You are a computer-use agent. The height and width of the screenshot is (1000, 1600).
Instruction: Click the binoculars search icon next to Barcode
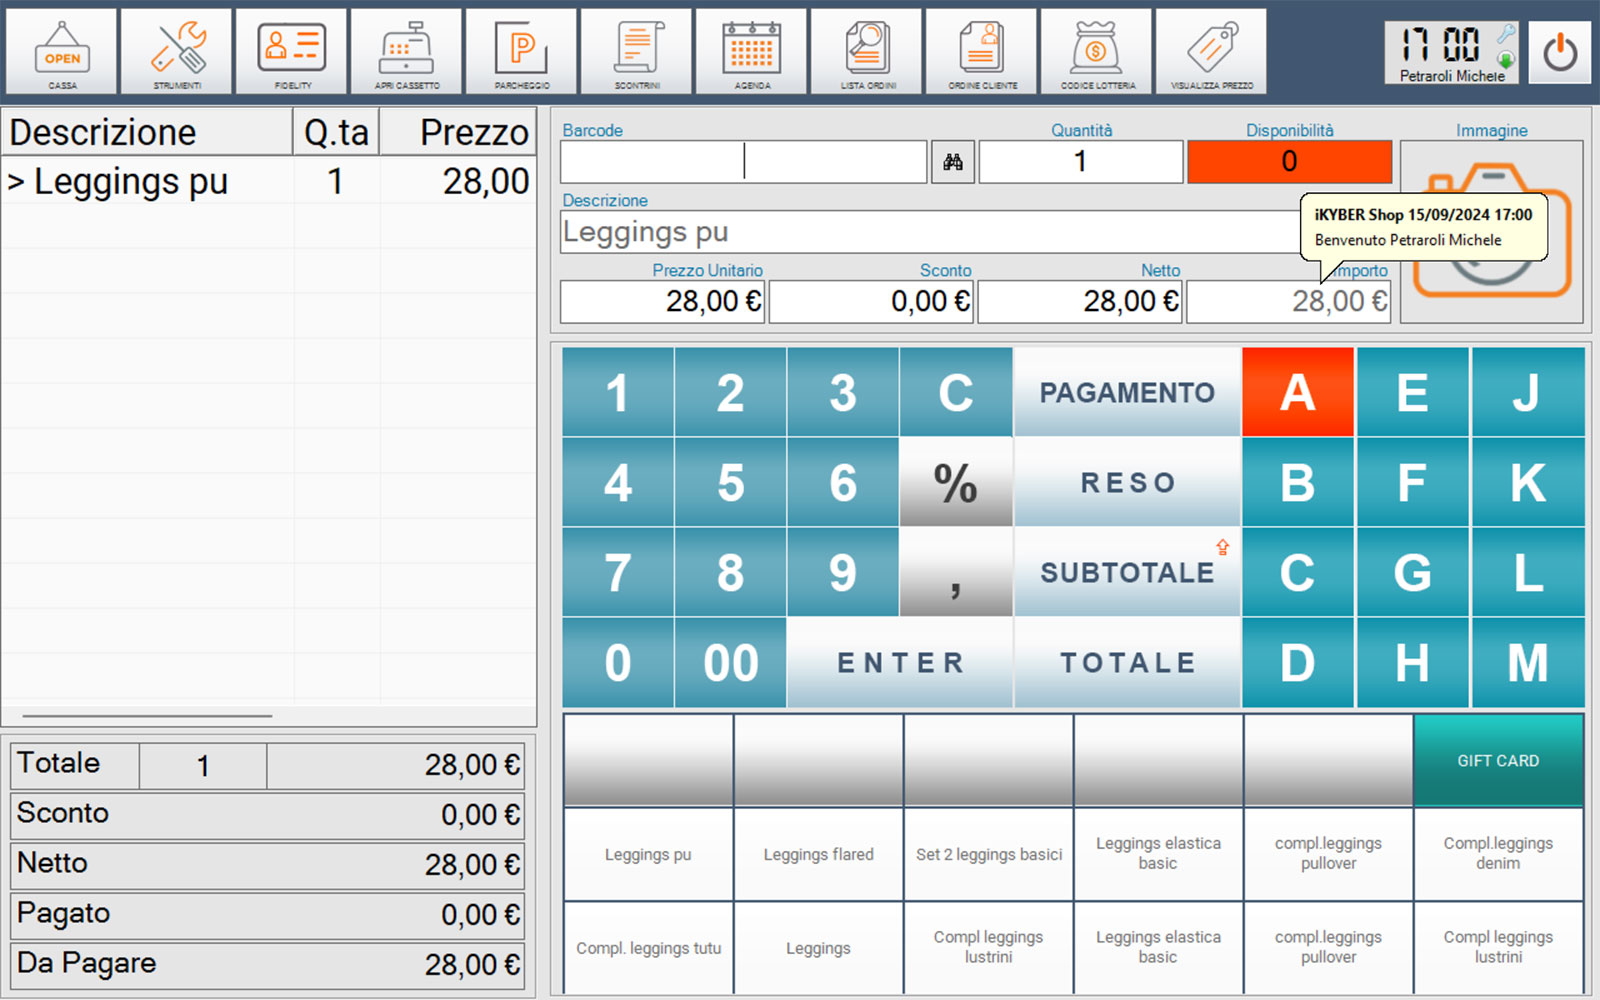[953, 162]
